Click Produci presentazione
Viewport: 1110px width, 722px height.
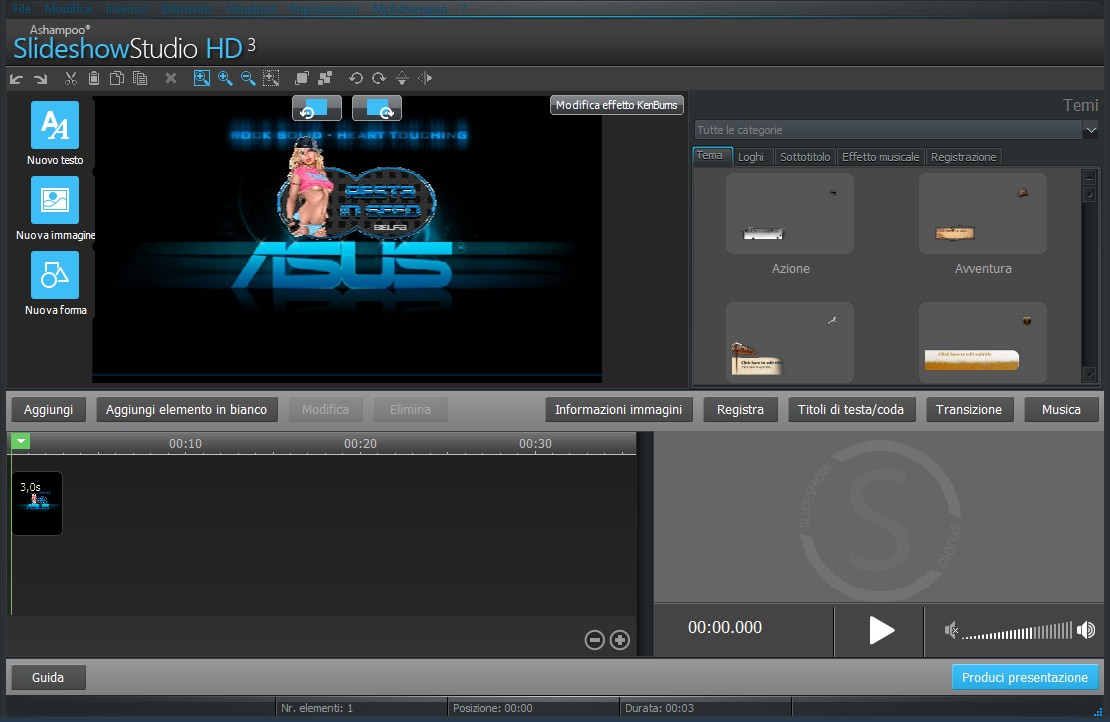point(1024,677)
